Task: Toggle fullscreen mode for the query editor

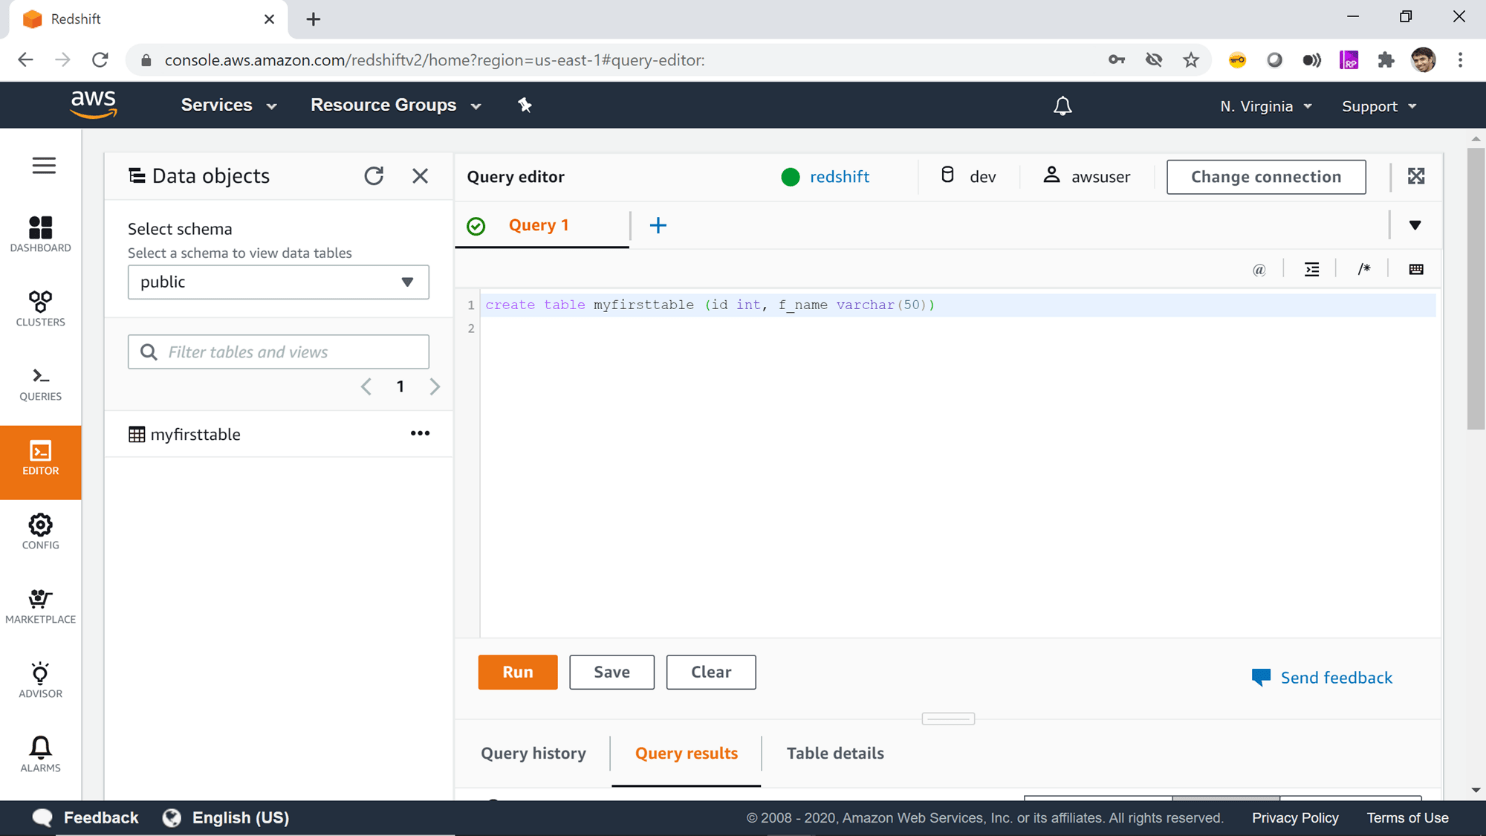Action: [1416, 176]
